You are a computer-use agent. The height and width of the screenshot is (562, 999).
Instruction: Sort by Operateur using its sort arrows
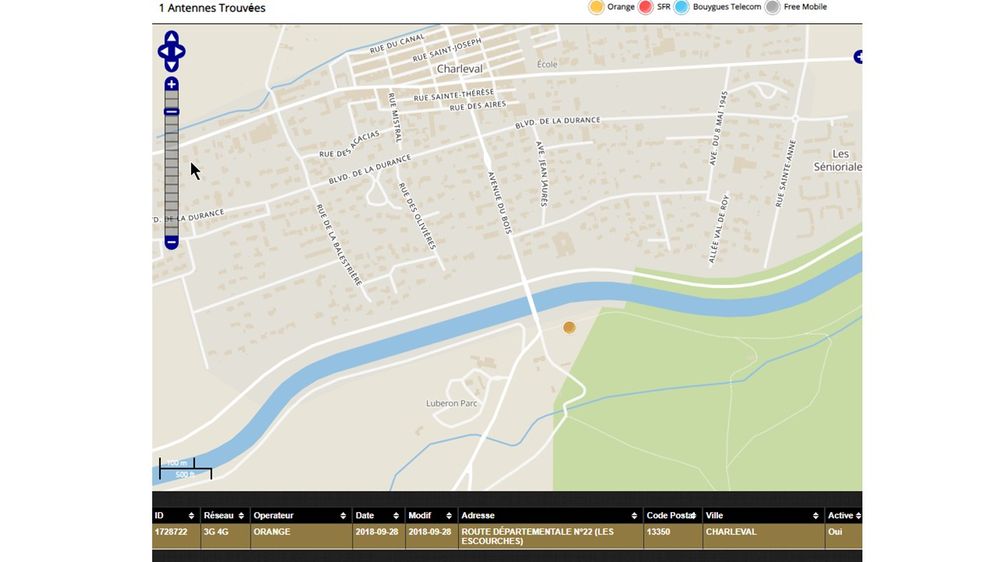(343, 515)
